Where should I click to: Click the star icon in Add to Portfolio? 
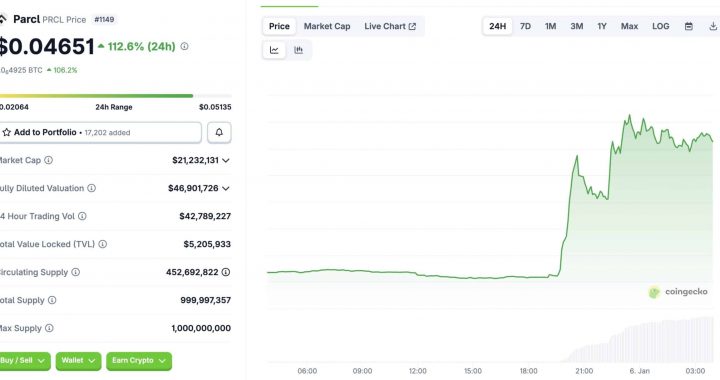[6, 132]
